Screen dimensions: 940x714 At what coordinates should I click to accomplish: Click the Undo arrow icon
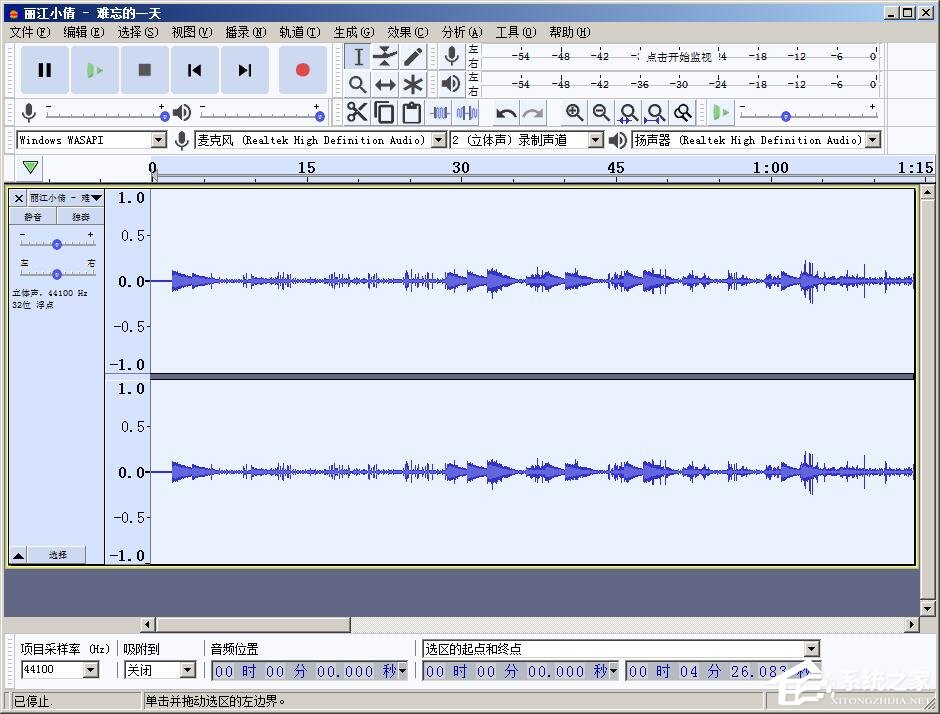509,112
